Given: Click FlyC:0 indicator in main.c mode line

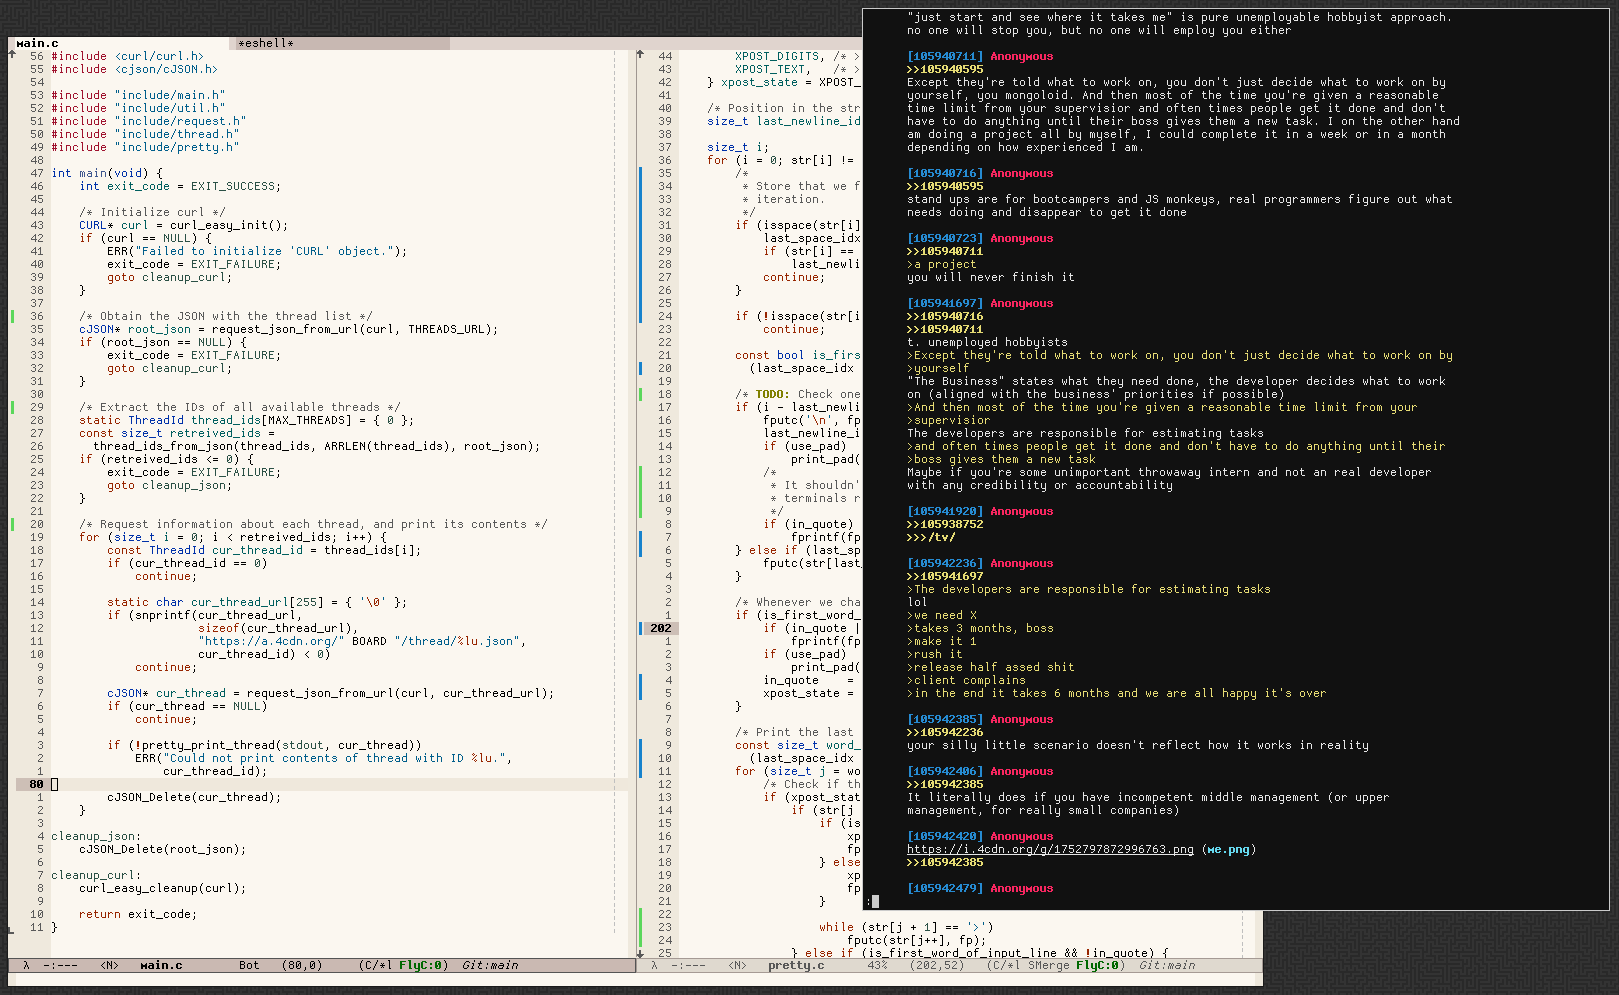Looking at the screenshot, I should [x=420, y=965].
